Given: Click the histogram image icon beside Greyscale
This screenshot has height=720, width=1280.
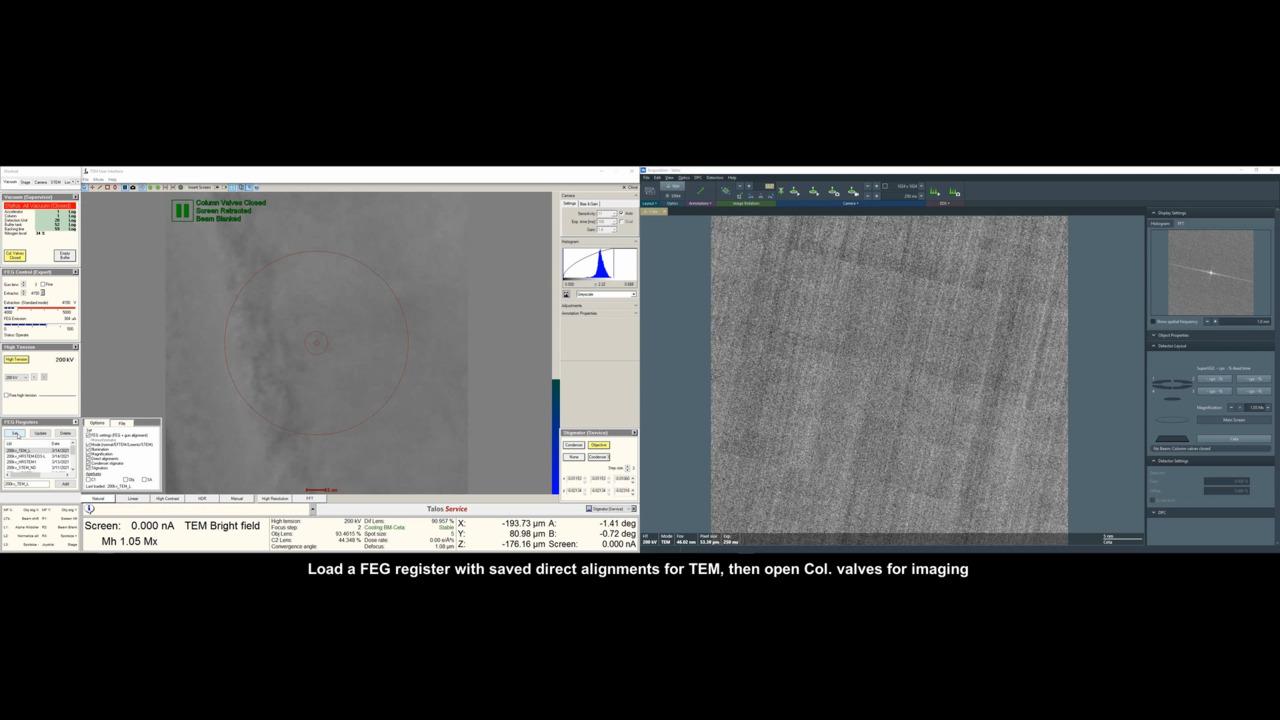Looking at the screenshot, I should [566, 294].
